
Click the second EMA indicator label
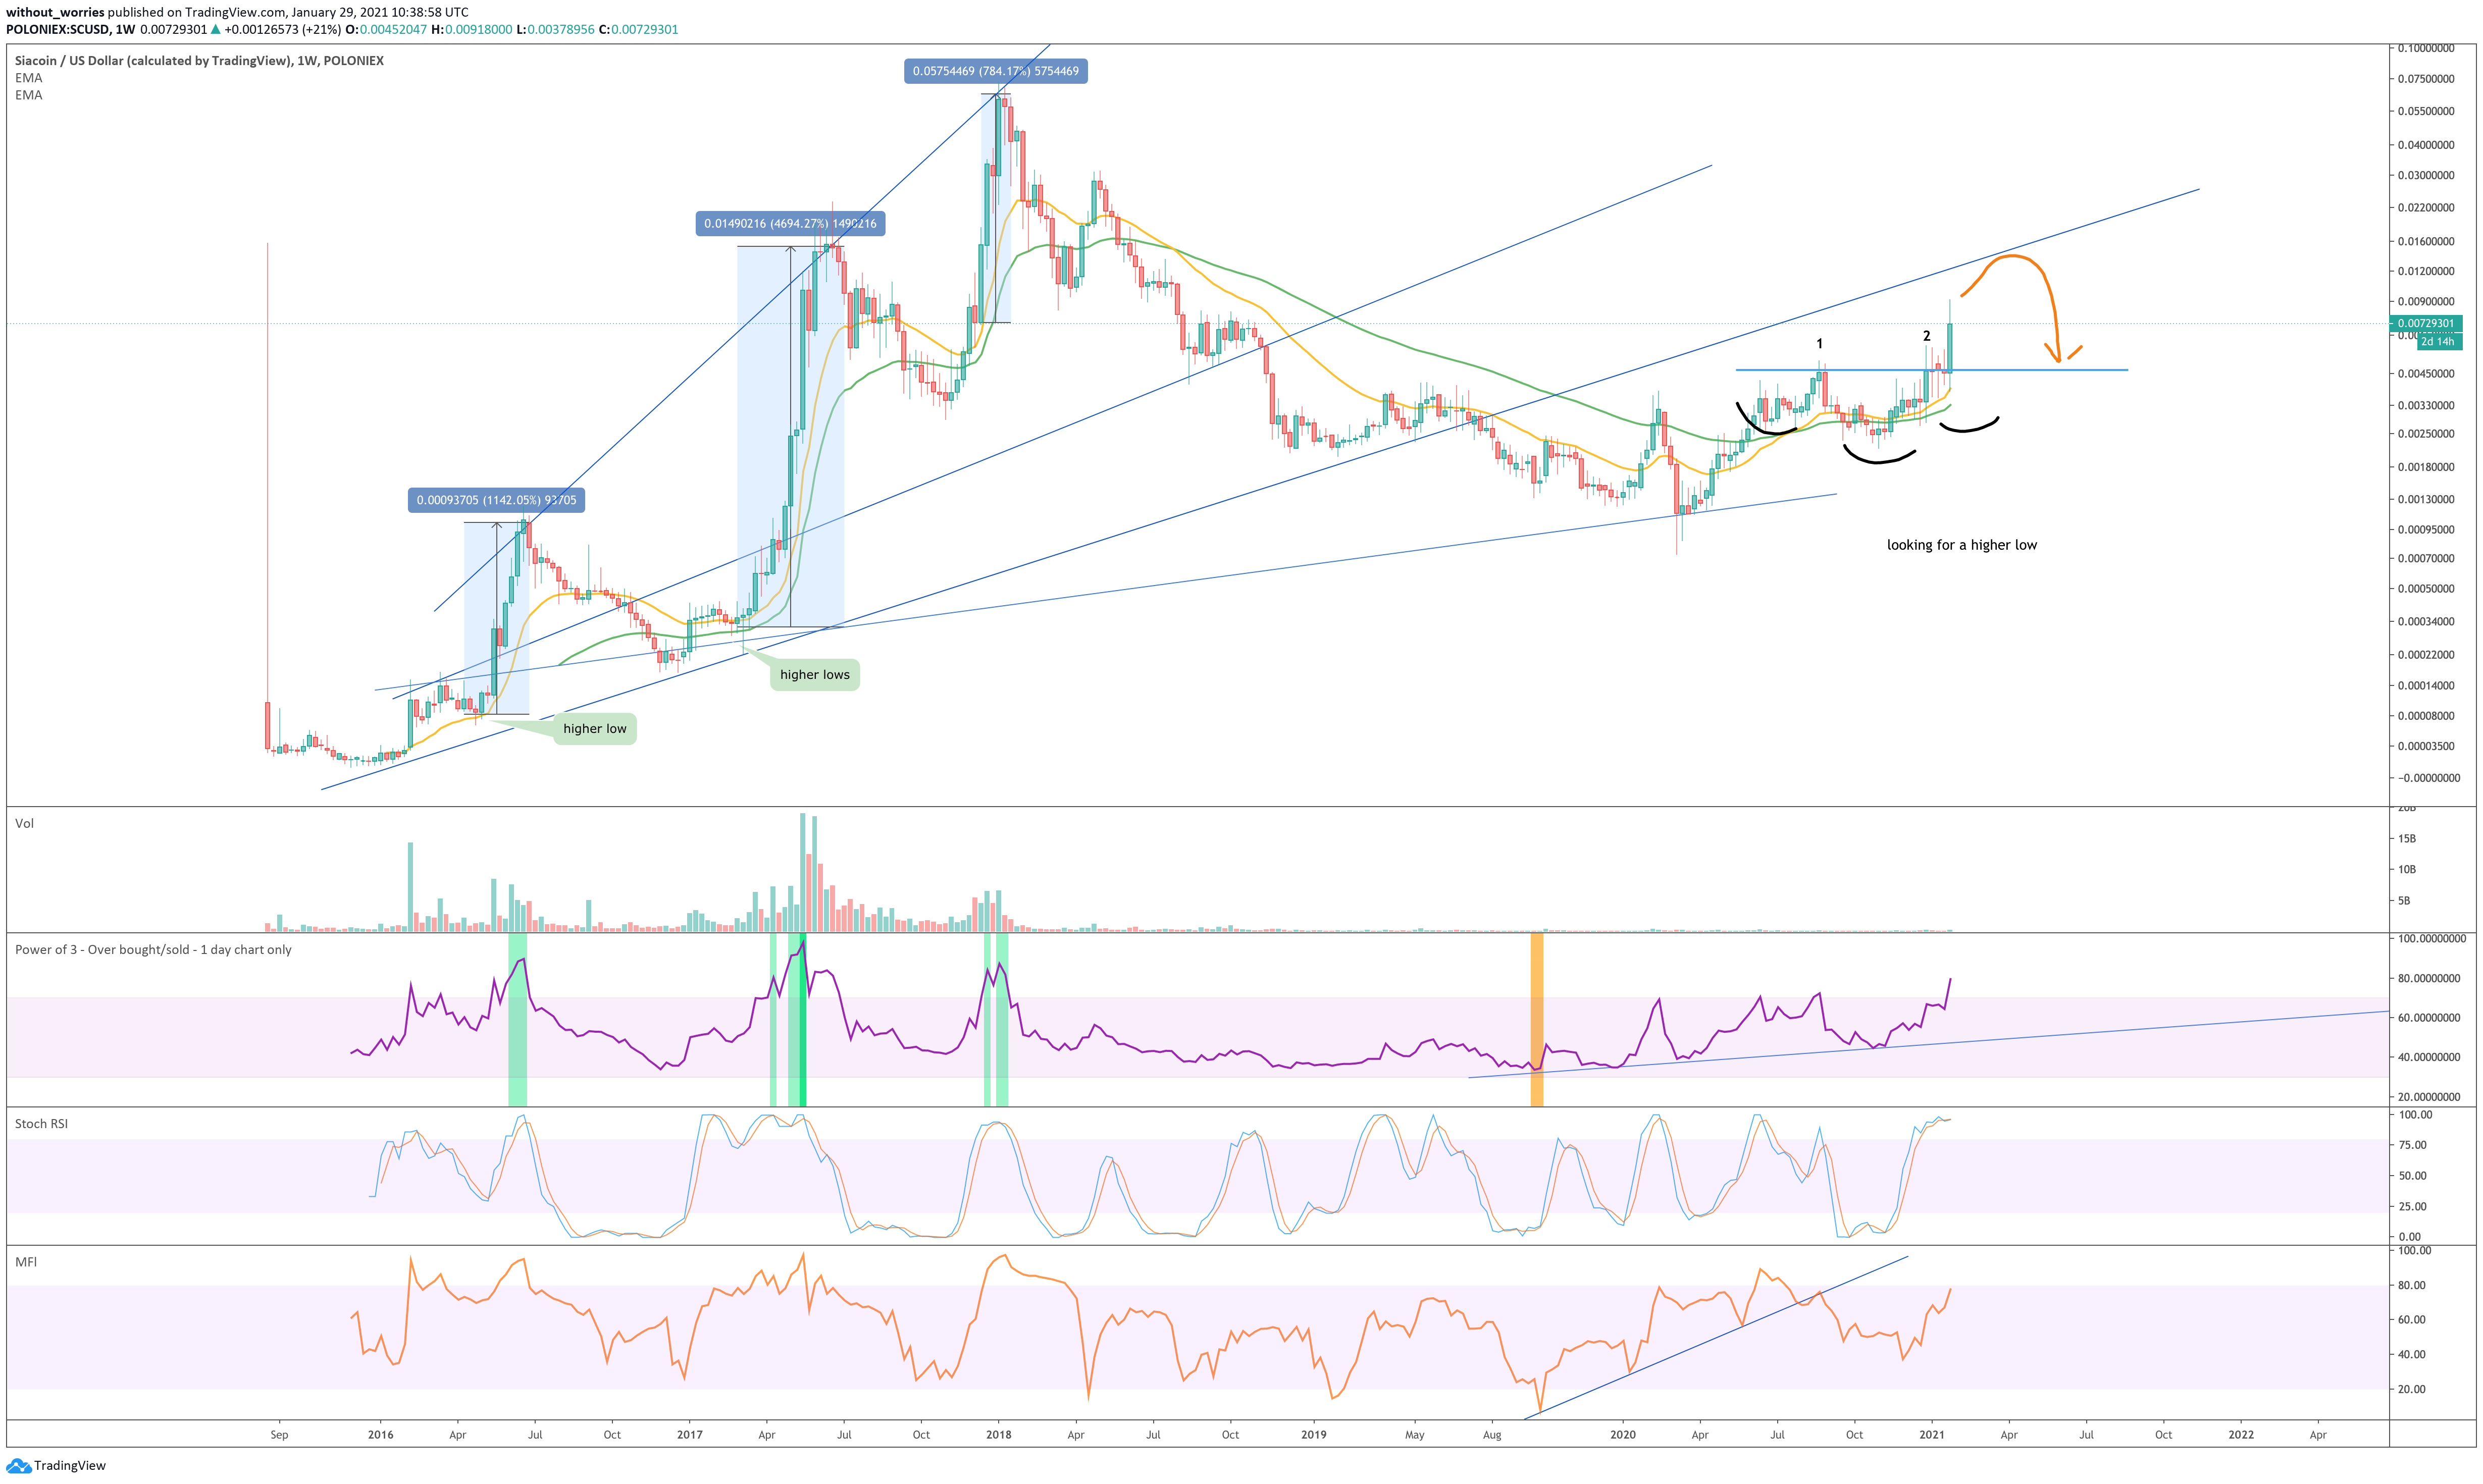point(28,95)
